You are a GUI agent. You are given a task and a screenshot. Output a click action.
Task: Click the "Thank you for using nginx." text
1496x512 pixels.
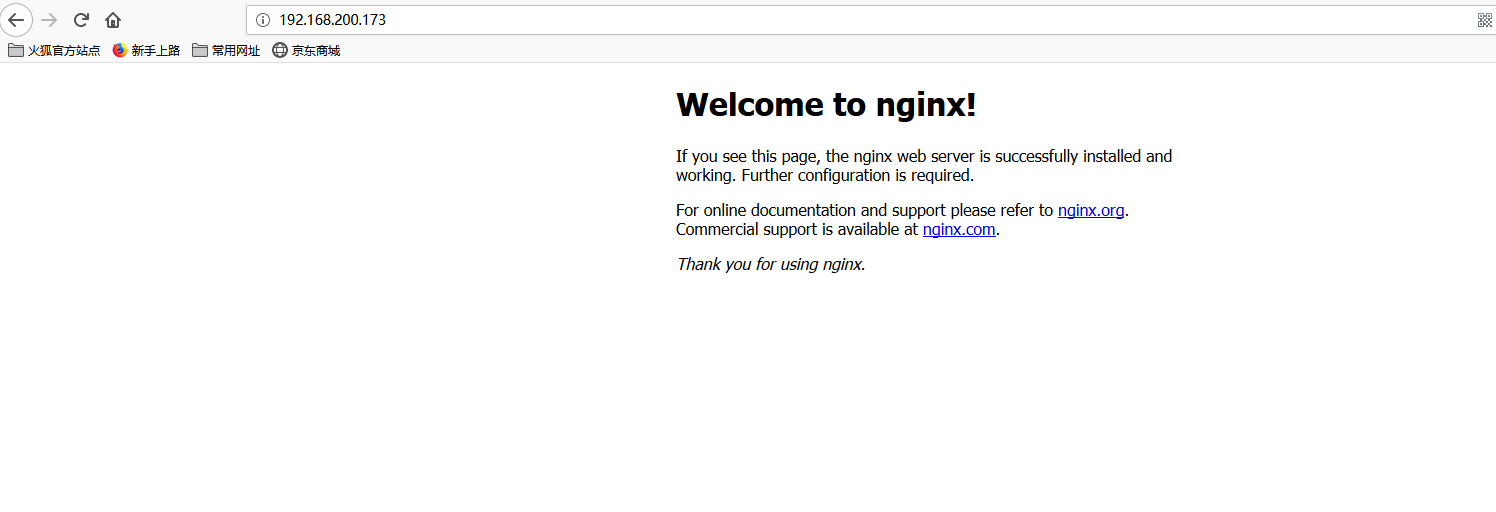point(770,264)
